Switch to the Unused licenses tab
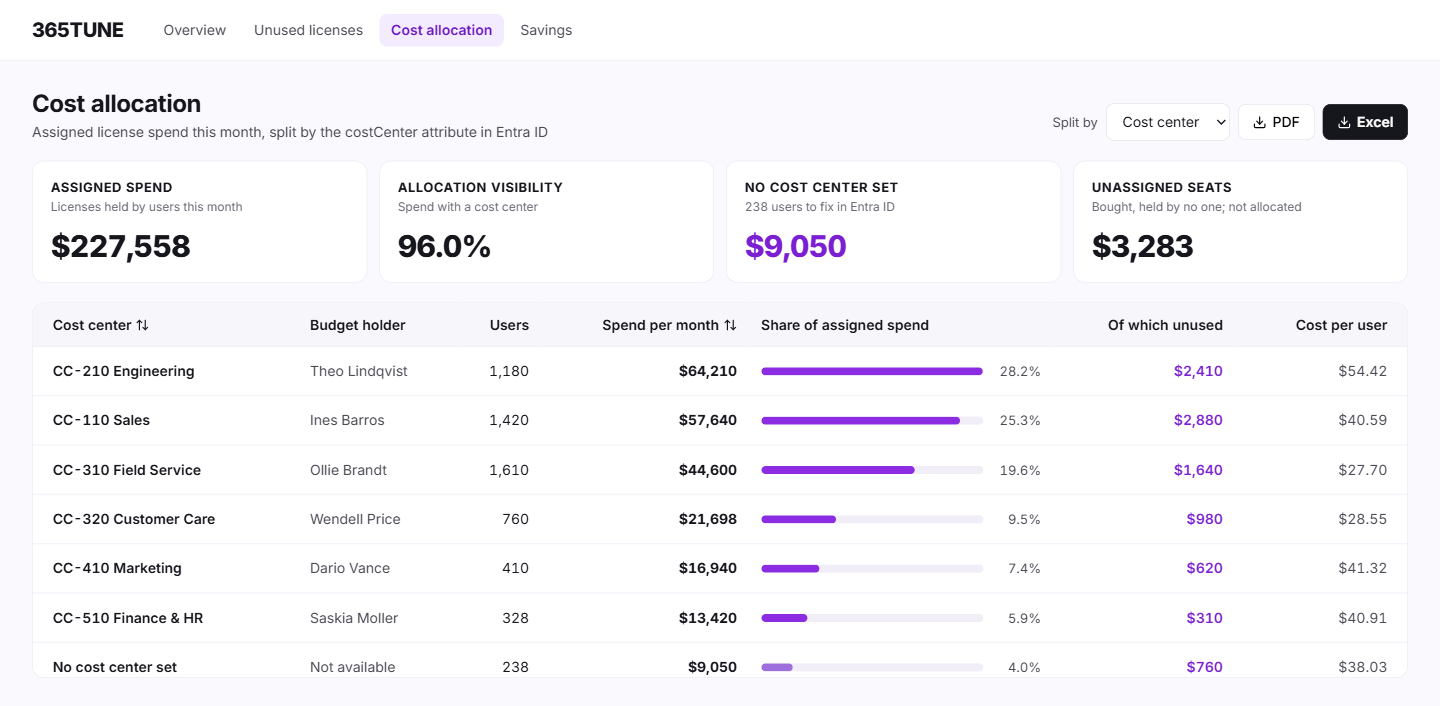The image size is (1440, 706). pos(308,30)
